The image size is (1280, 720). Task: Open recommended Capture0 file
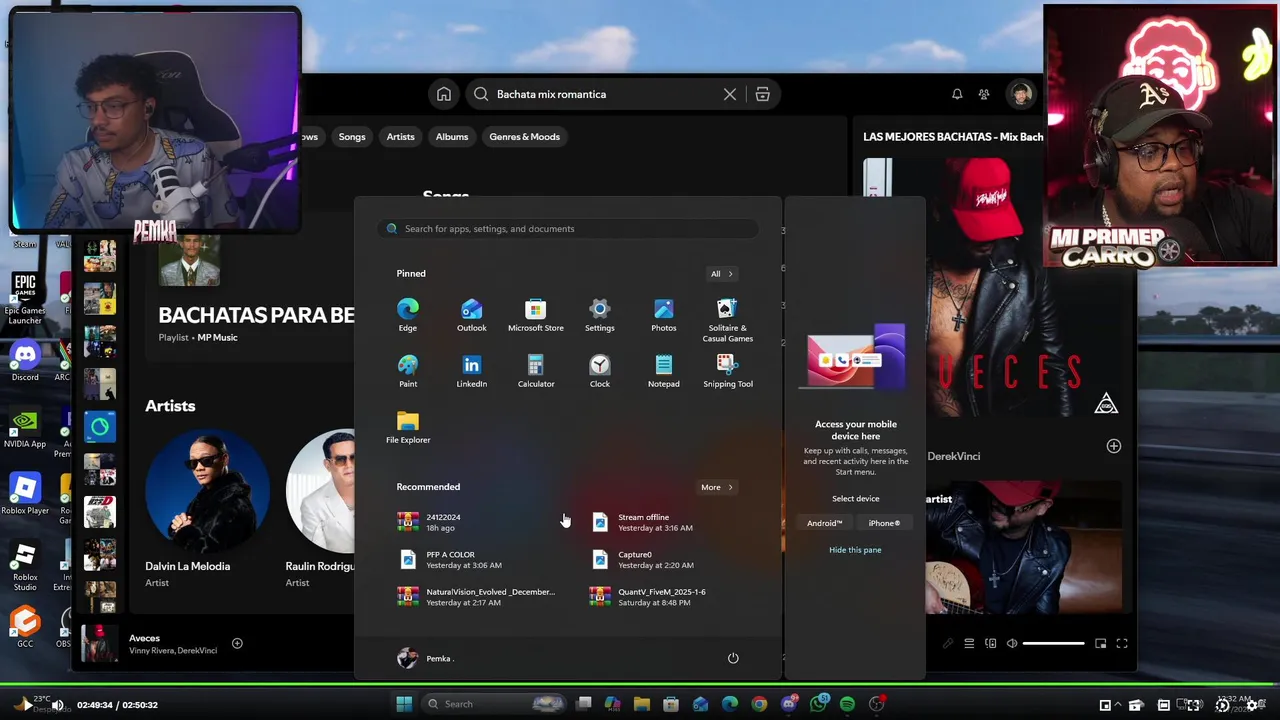(668, 560)
